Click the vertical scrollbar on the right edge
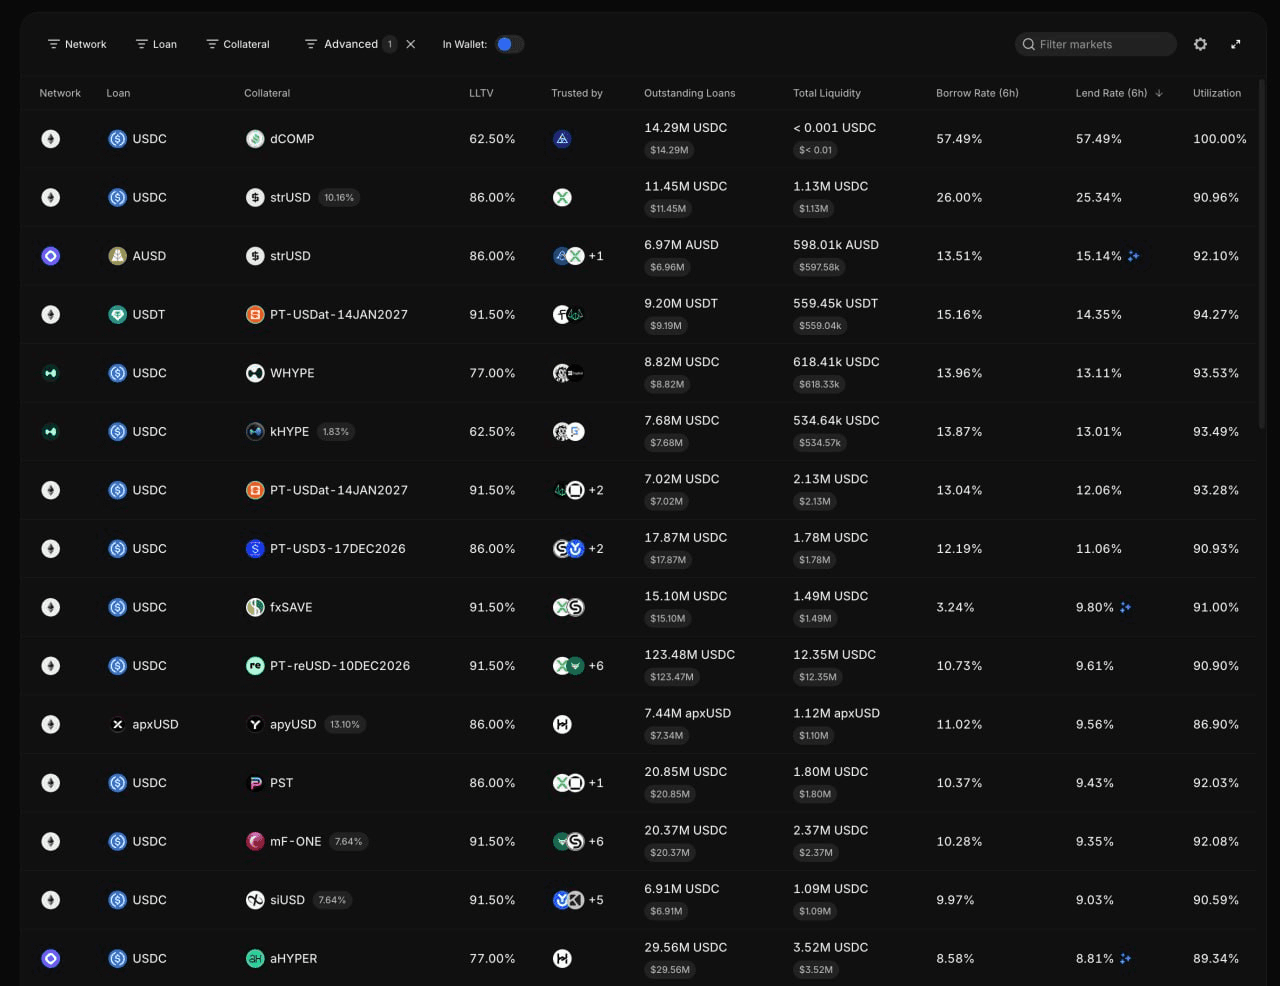This screenshot has width=1280, height=986. 1262,255
